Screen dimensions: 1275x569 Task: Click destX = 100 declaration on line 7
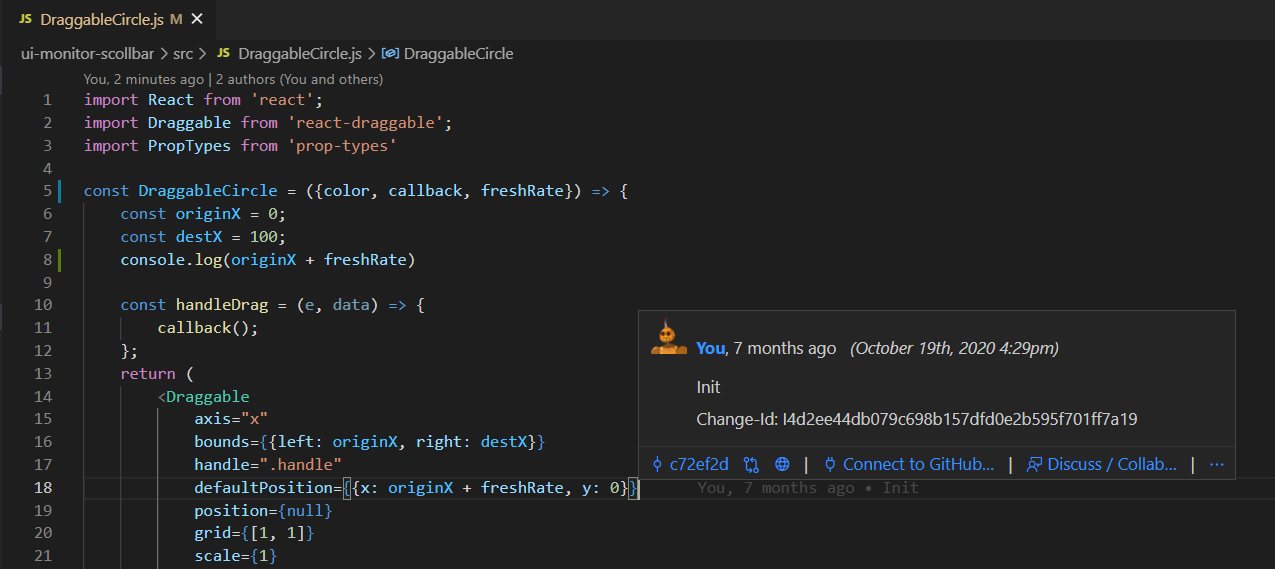coord(231,237)
